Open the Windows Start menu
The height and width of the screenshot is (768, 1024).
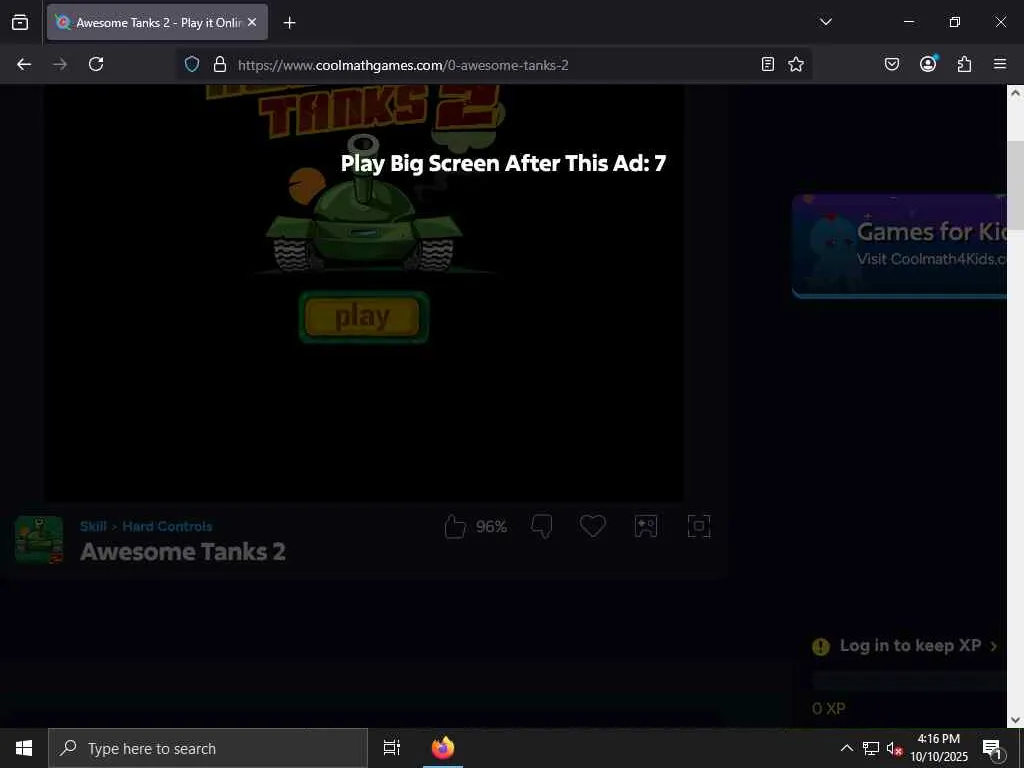pyautogui.click(x=24, y=748)
